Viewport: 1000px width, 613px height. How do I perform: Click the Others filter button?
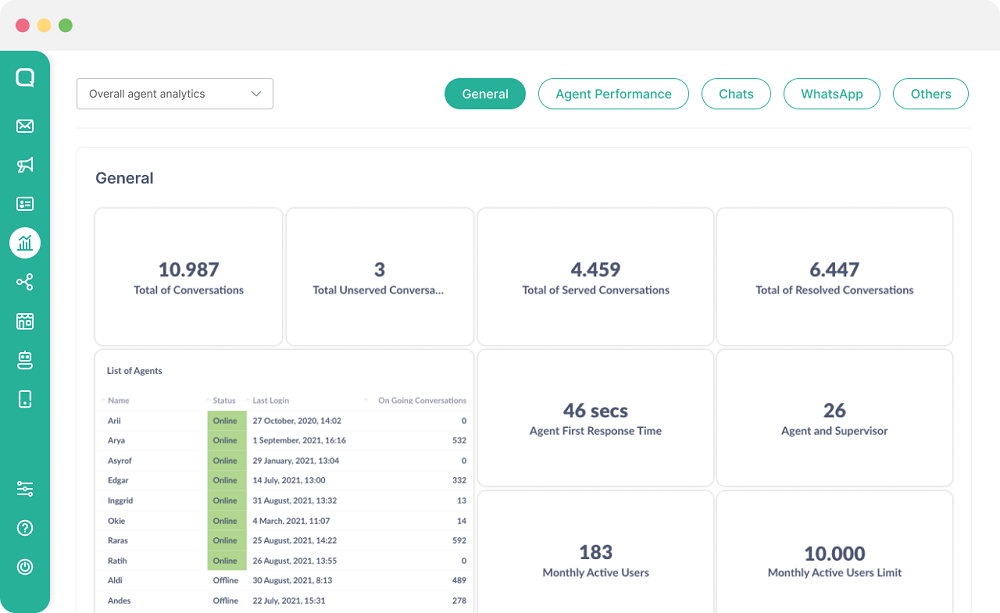coord(930,93)
